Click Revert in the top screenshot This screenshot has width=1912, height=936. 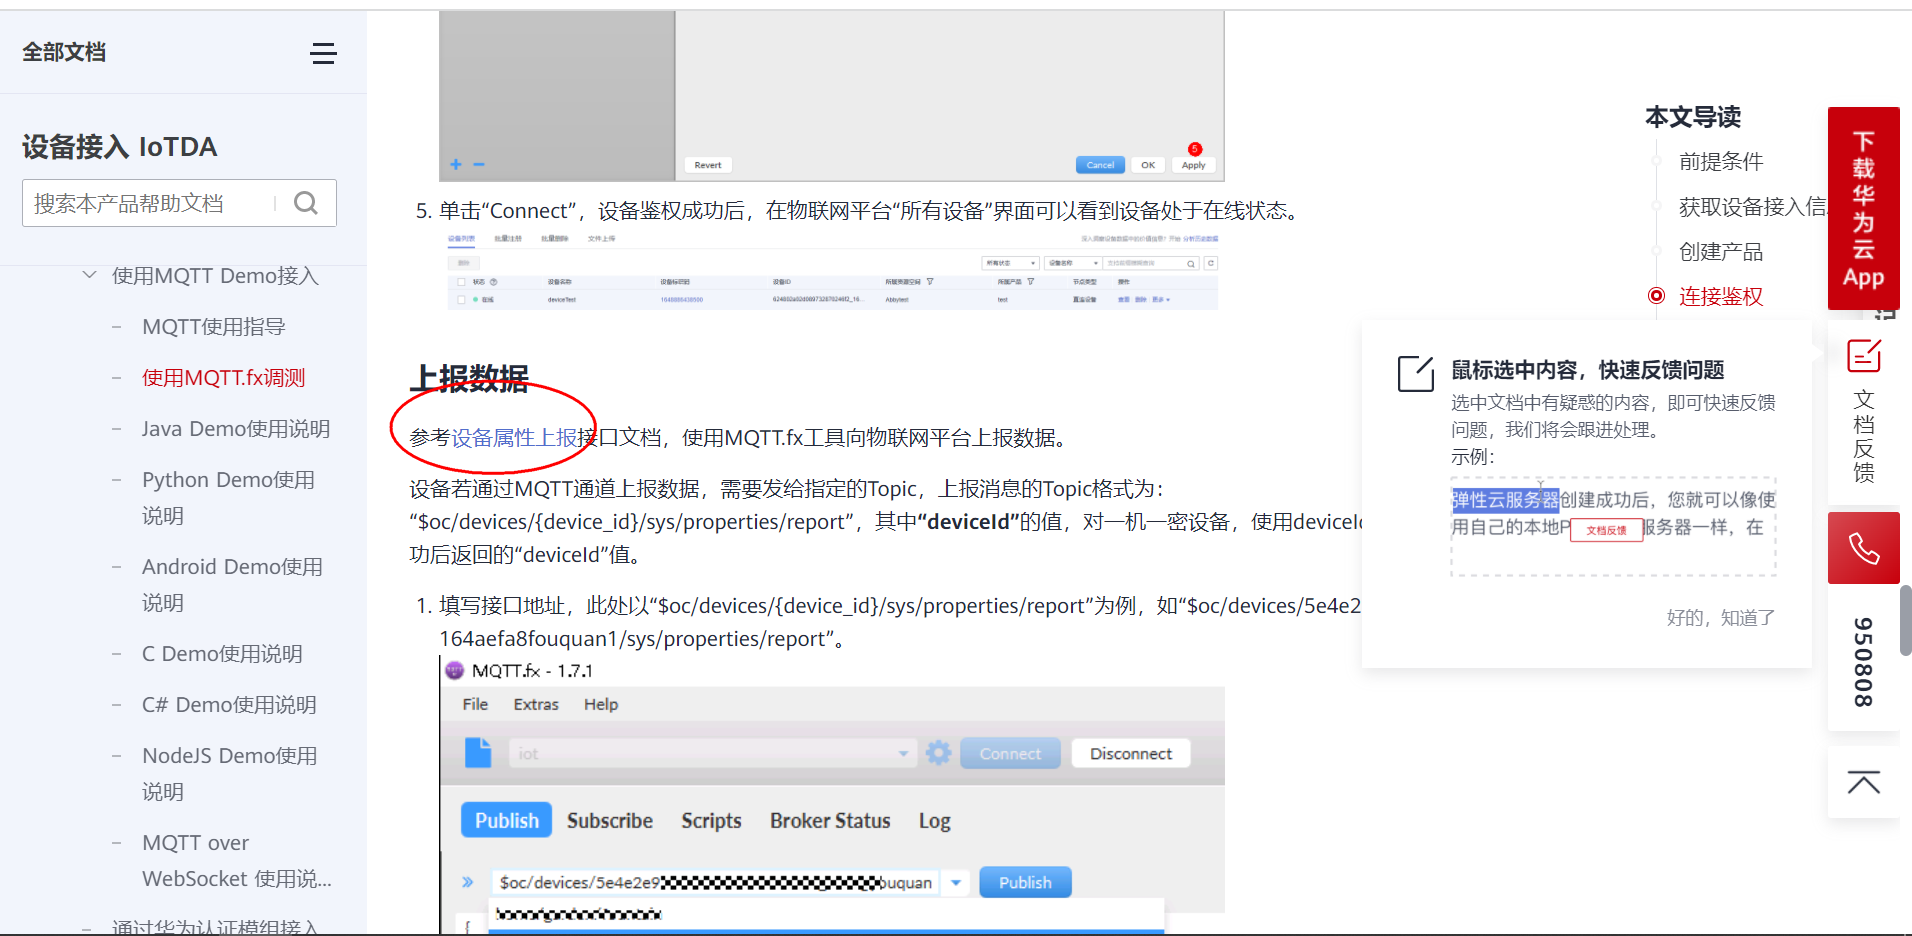point(708,165)
